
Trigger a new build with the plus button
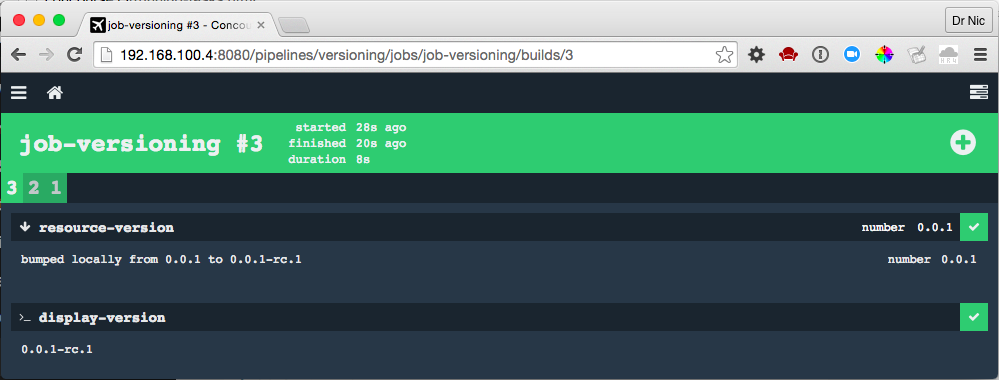[x=963, y=143]
